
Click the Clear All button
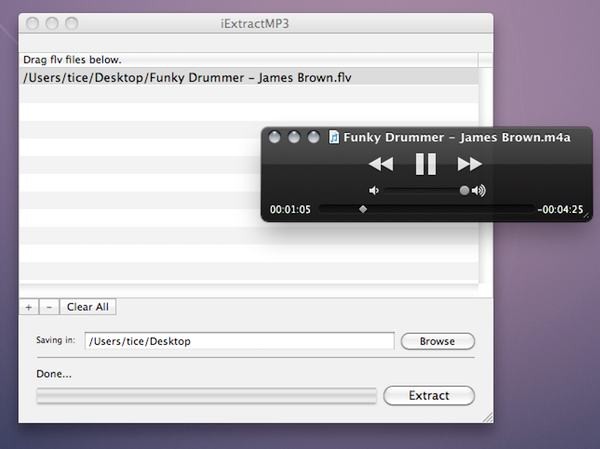[88, 307]
